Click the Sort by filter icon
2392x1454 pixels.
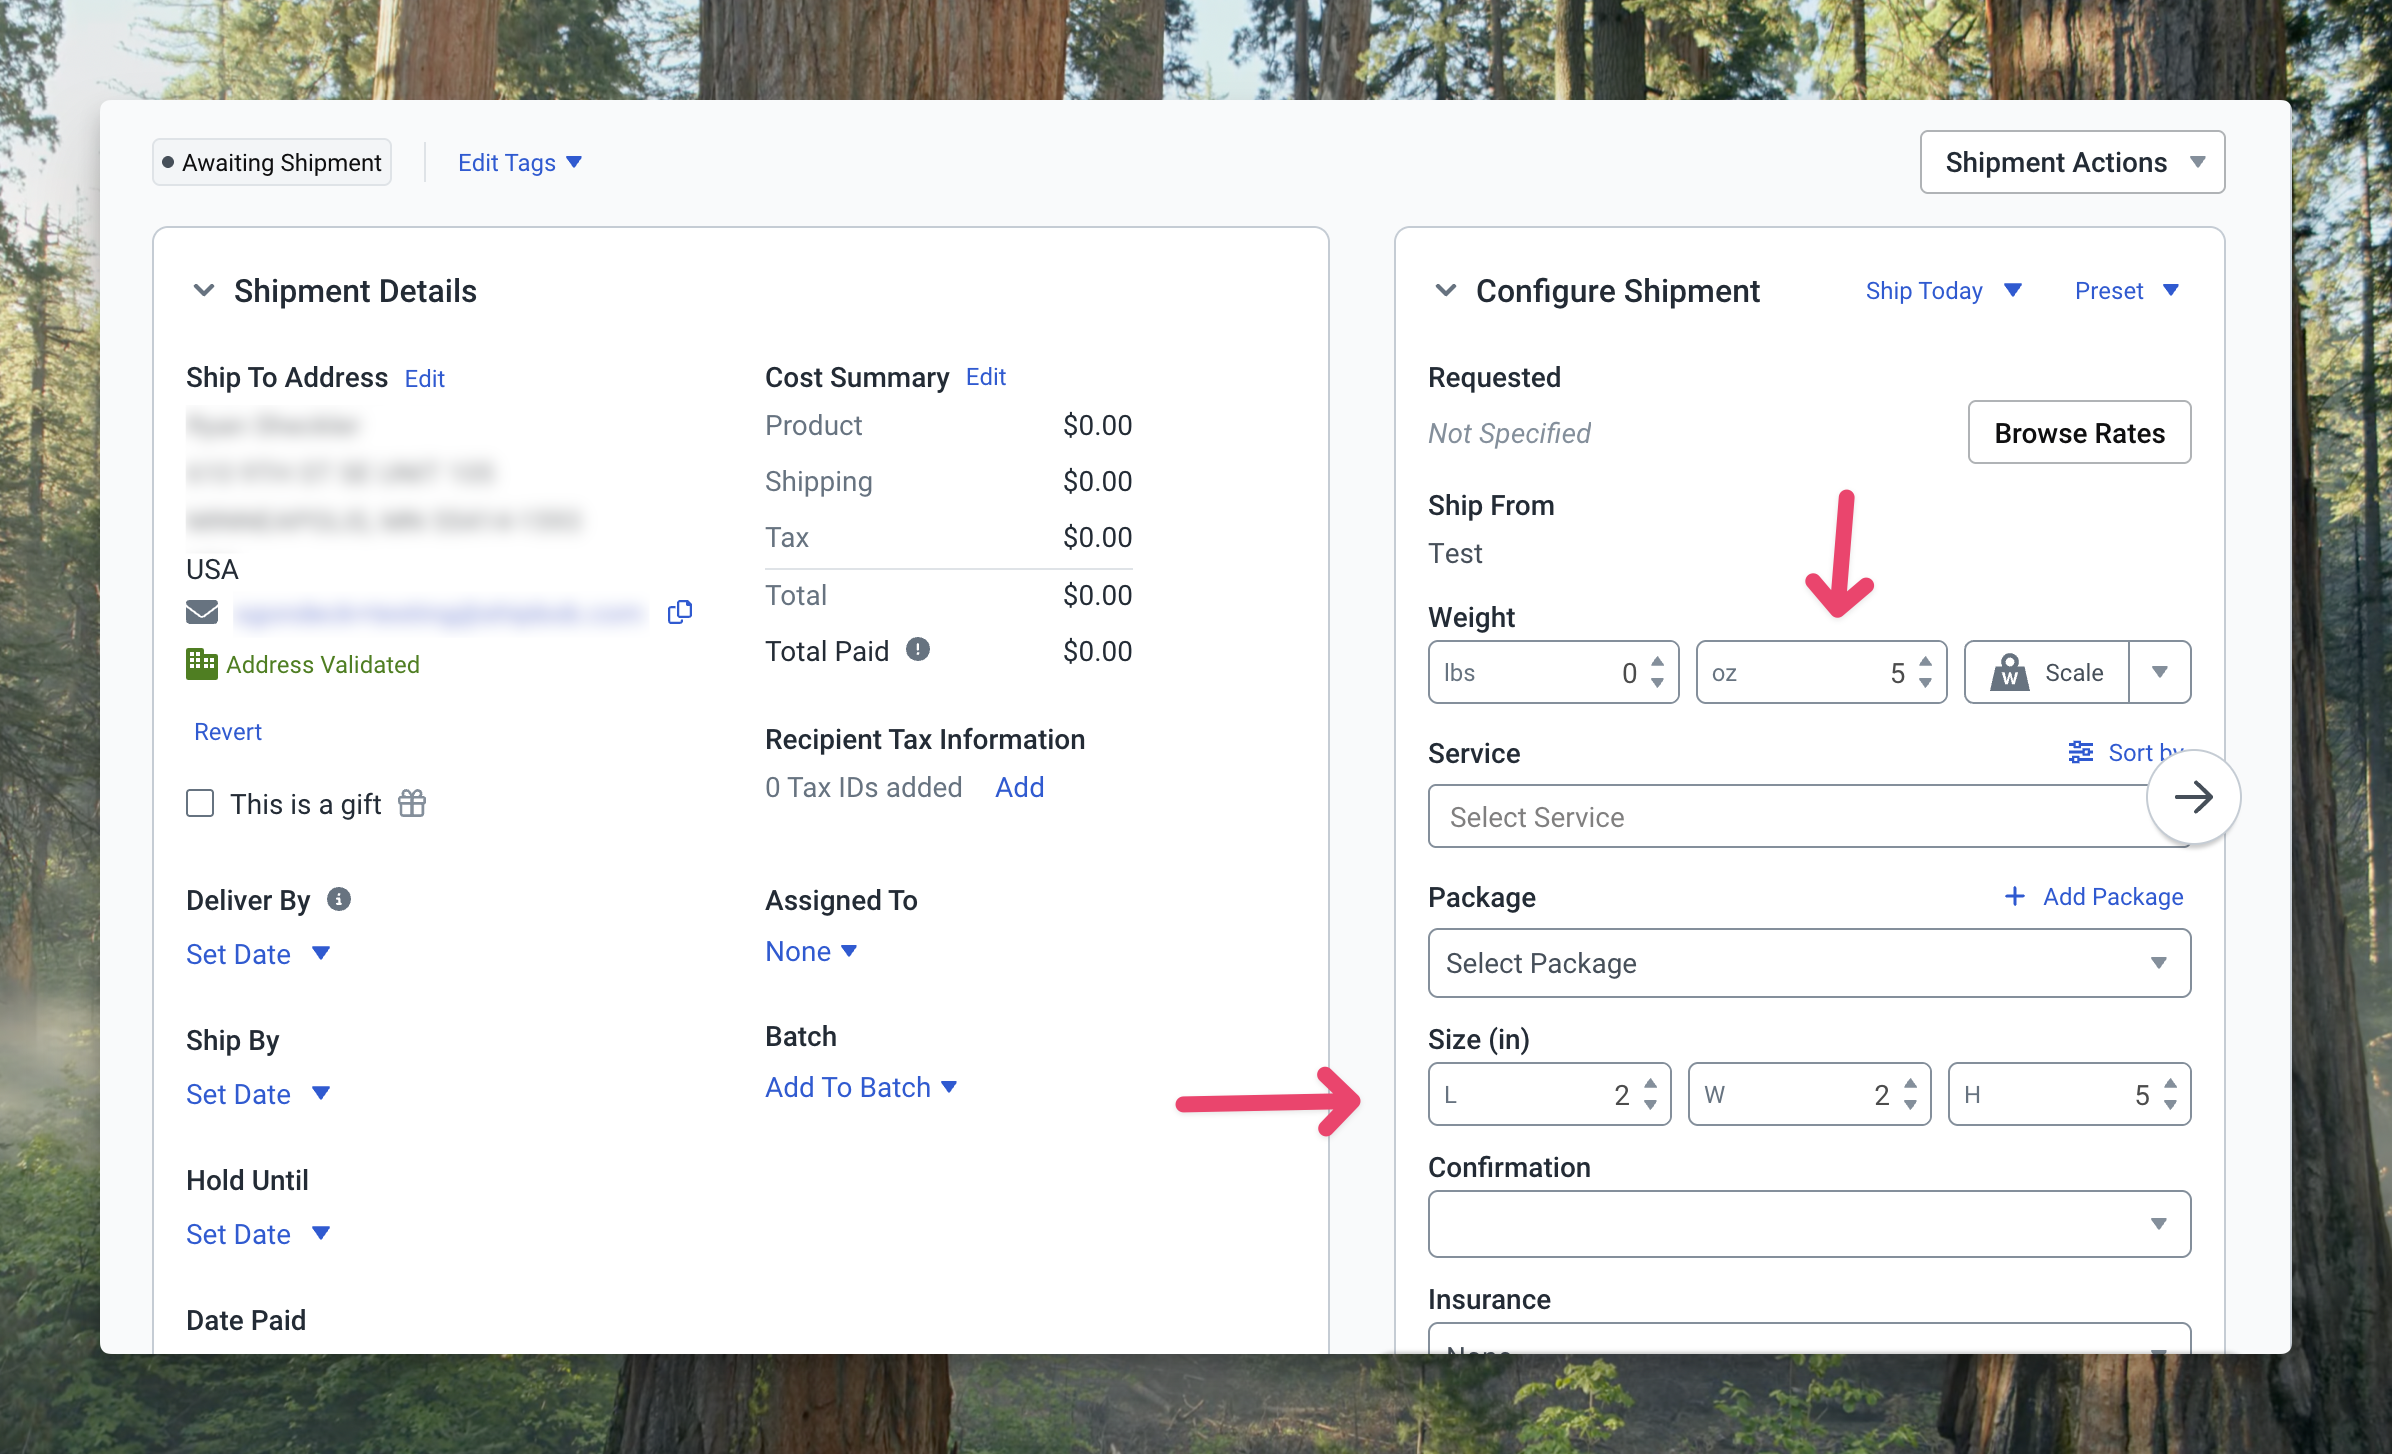coord(2080,752)
